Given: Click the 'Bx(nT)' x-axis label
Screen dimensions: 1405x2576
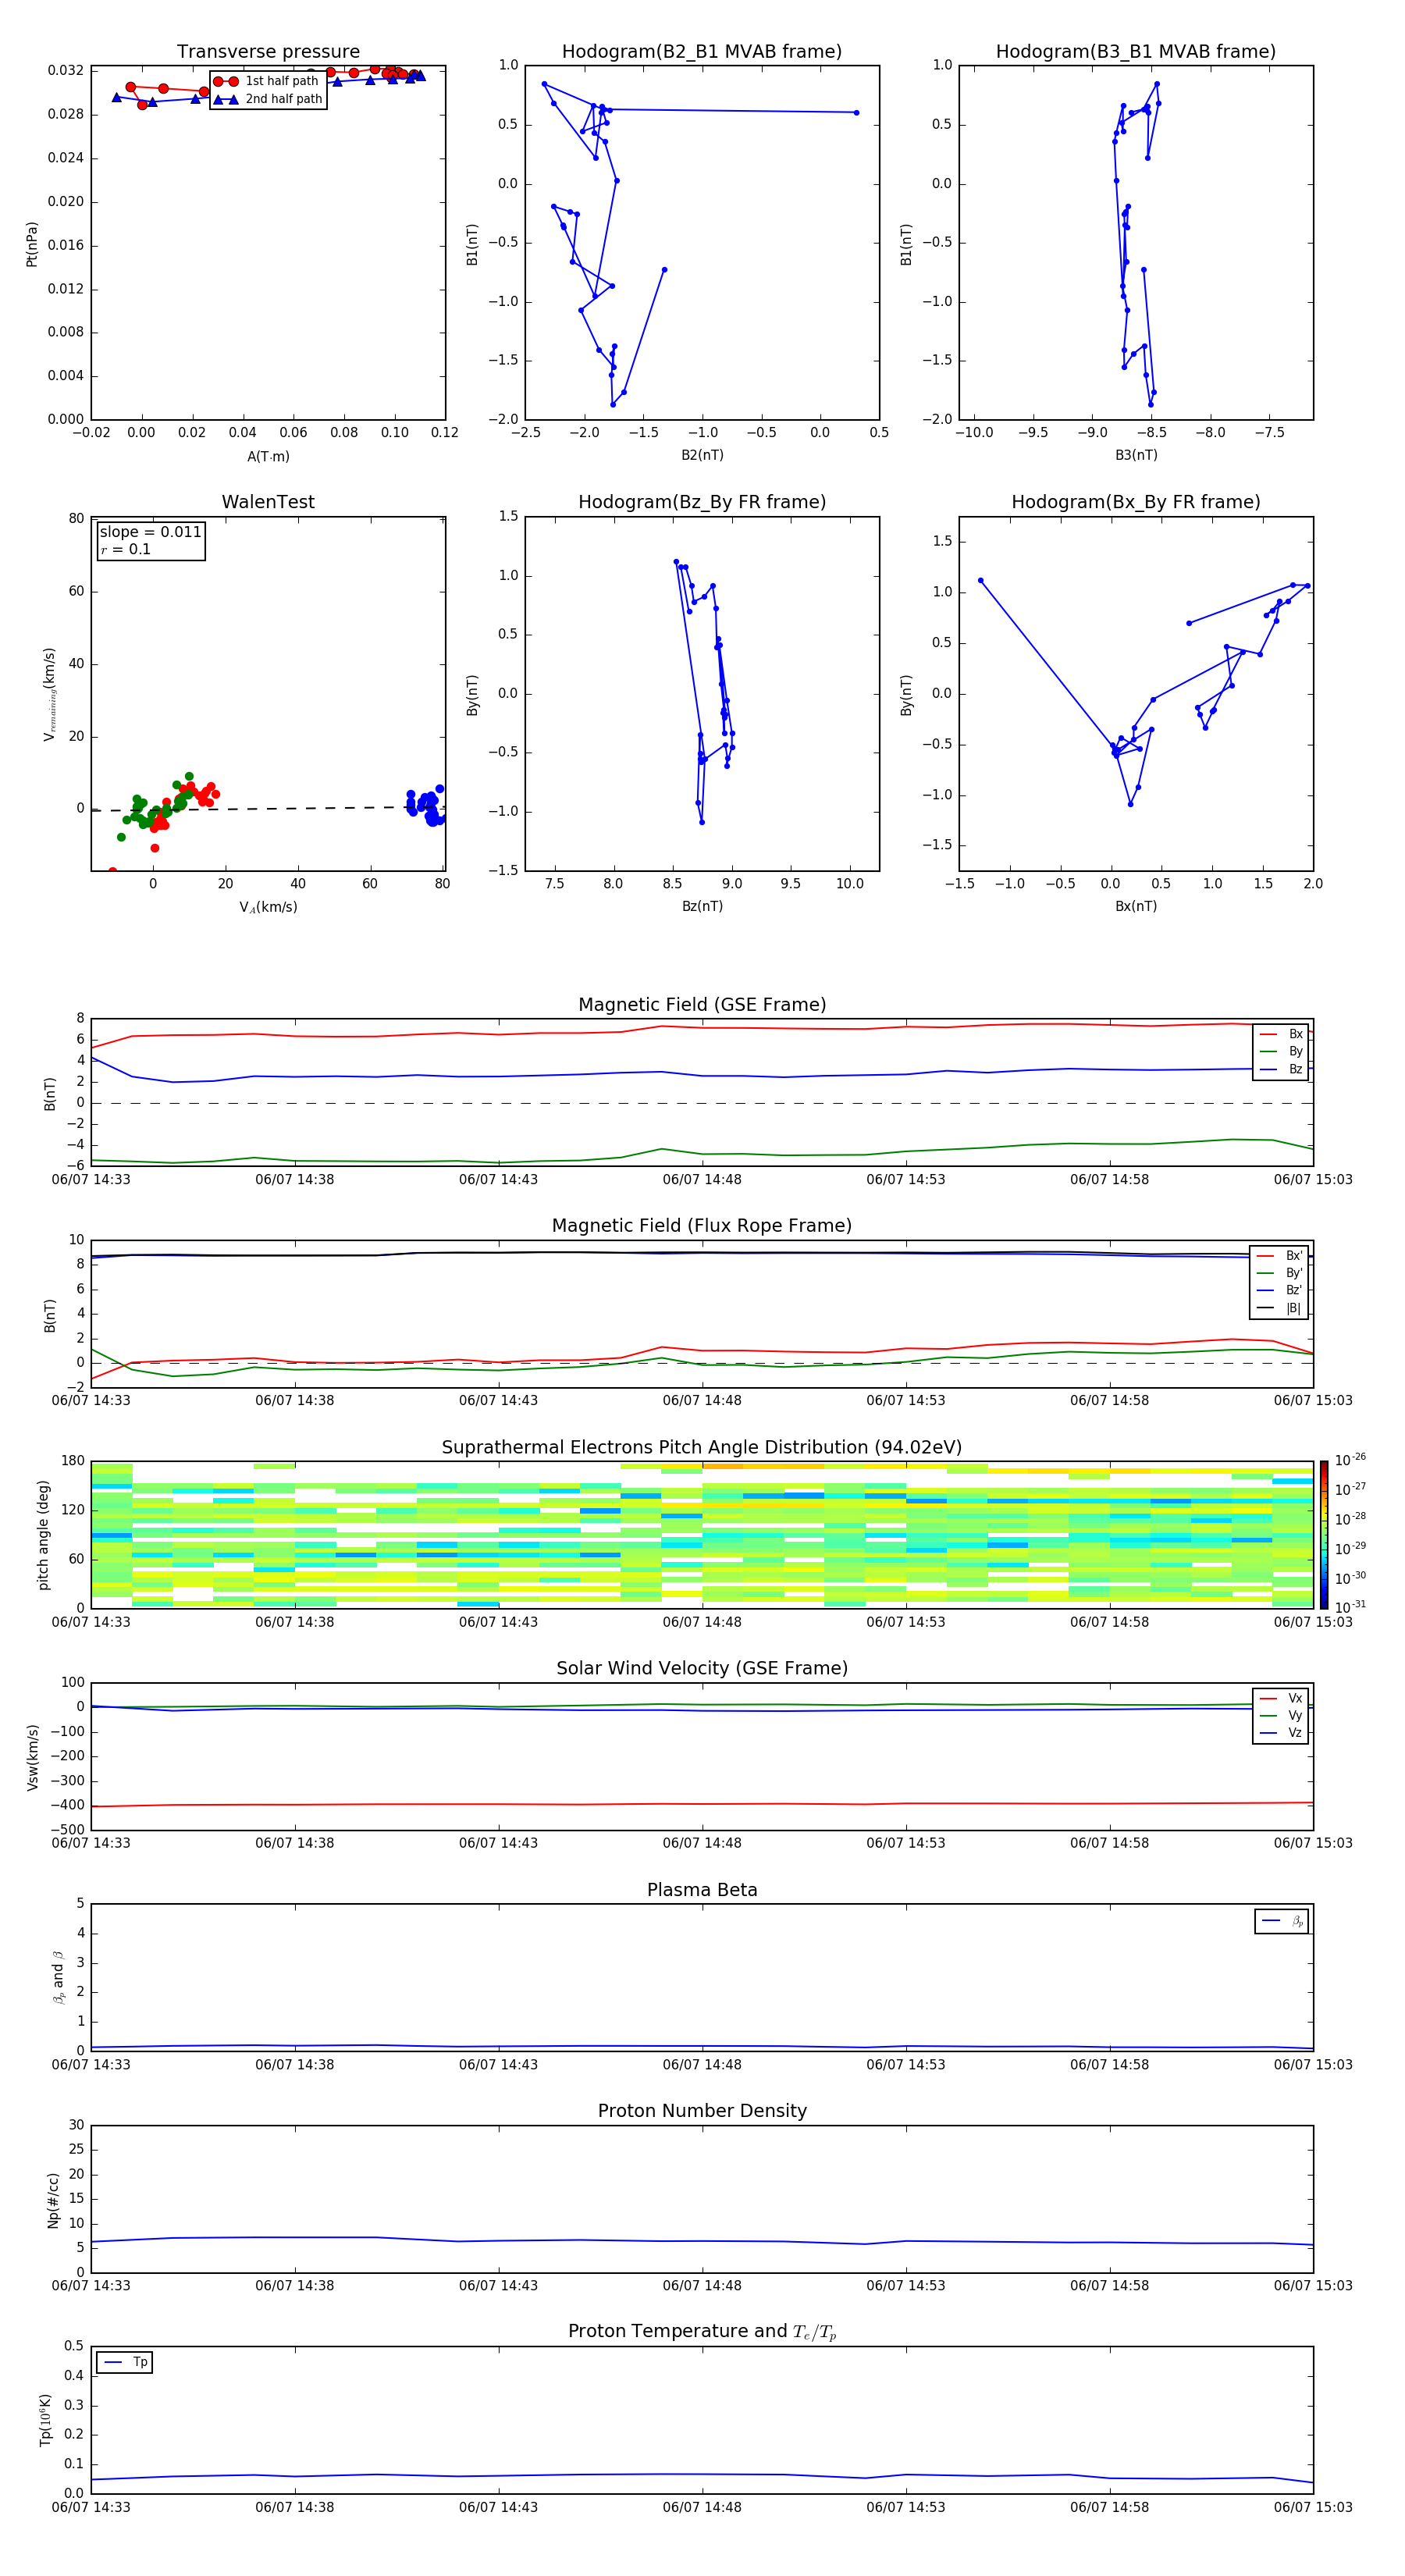Looking at the screenshot, I should click(1136, 906).
